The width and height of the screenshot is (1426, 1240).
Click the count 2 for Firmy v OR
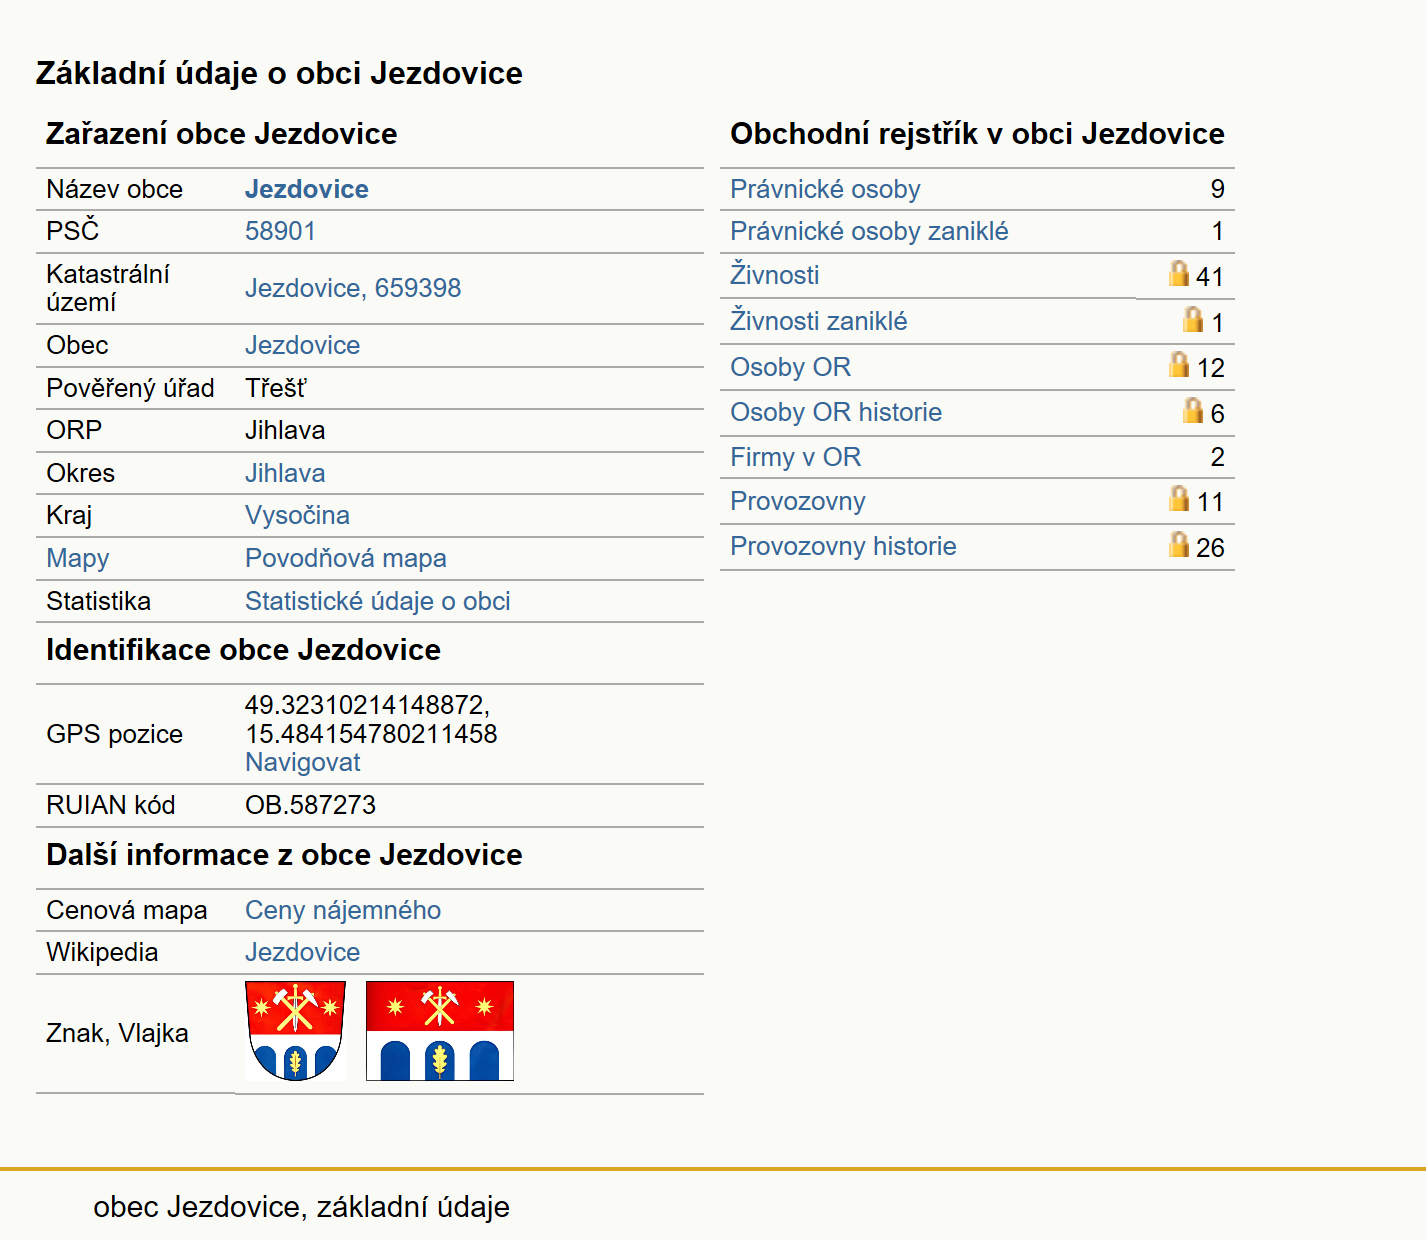[1217, 457]
